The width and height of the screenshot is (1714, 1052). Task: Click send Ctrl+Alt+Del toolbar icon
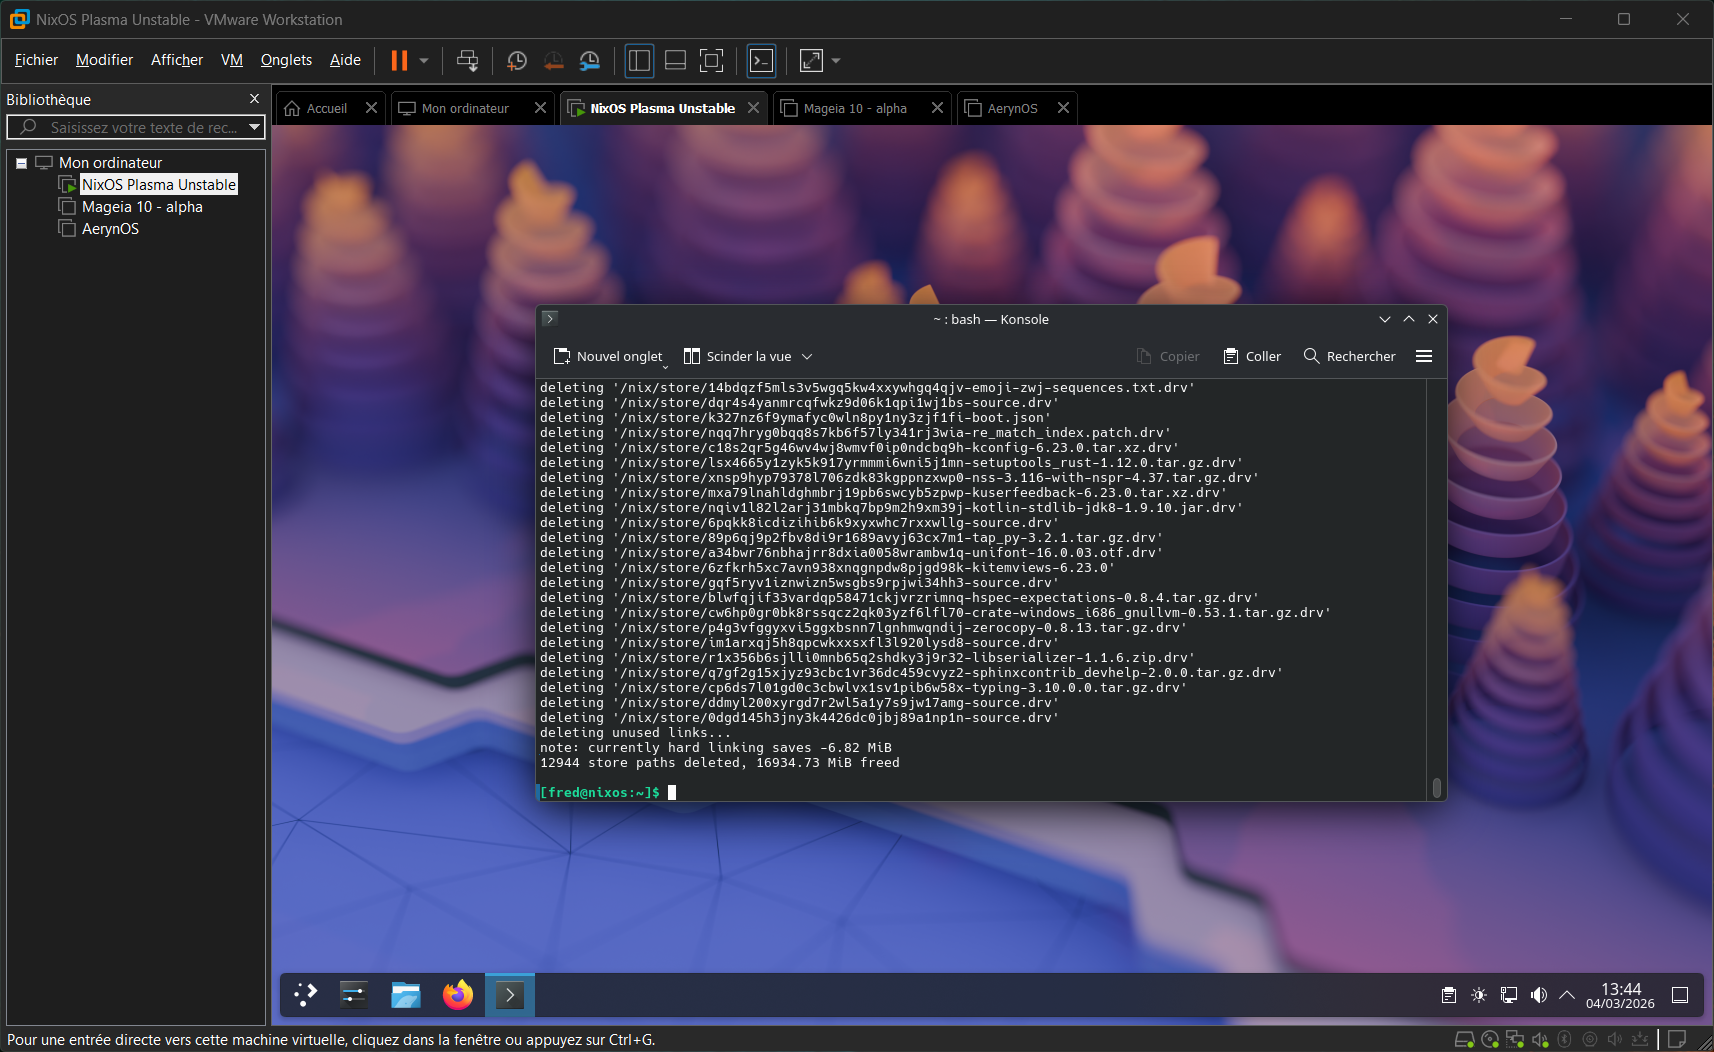point(467,61)
